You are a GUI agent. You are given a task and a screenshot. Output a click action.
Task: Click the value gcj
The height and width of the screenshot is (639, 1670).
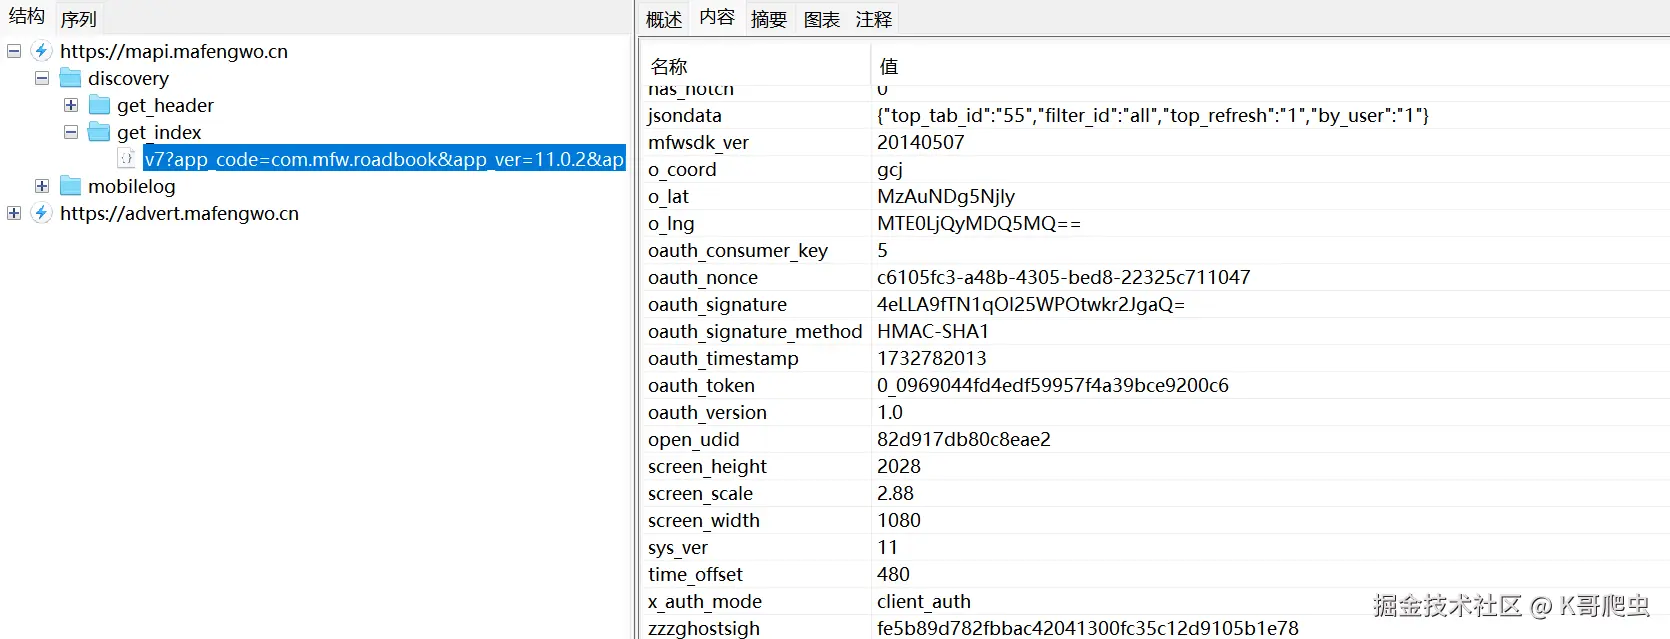890,169
